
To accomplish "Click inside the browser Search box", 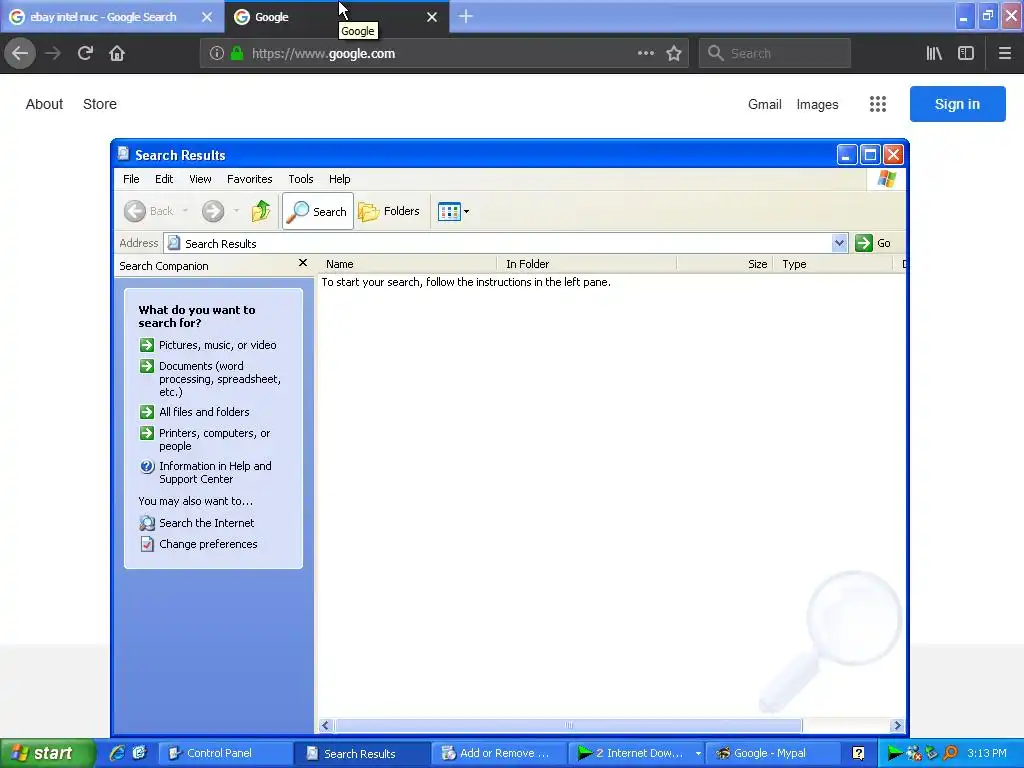I will (x=775, y=54).
